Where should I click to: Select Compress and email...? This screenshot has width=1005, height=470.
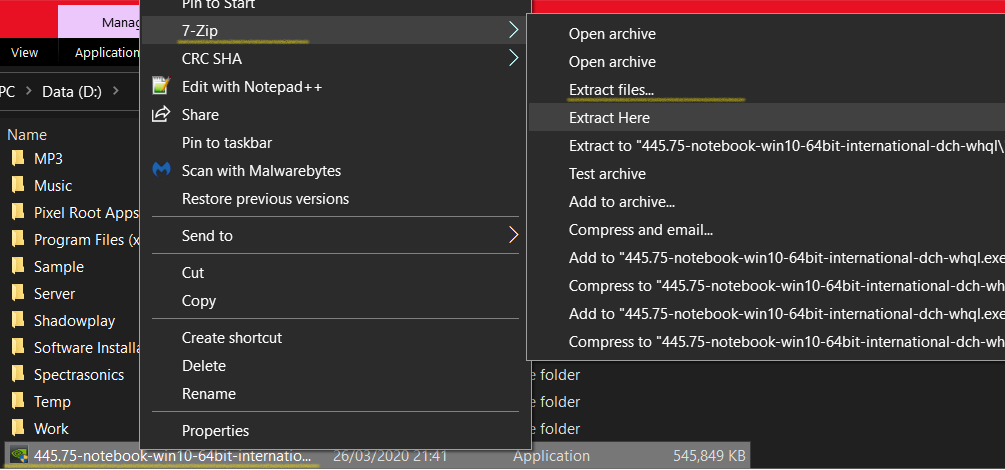(767, 230)
